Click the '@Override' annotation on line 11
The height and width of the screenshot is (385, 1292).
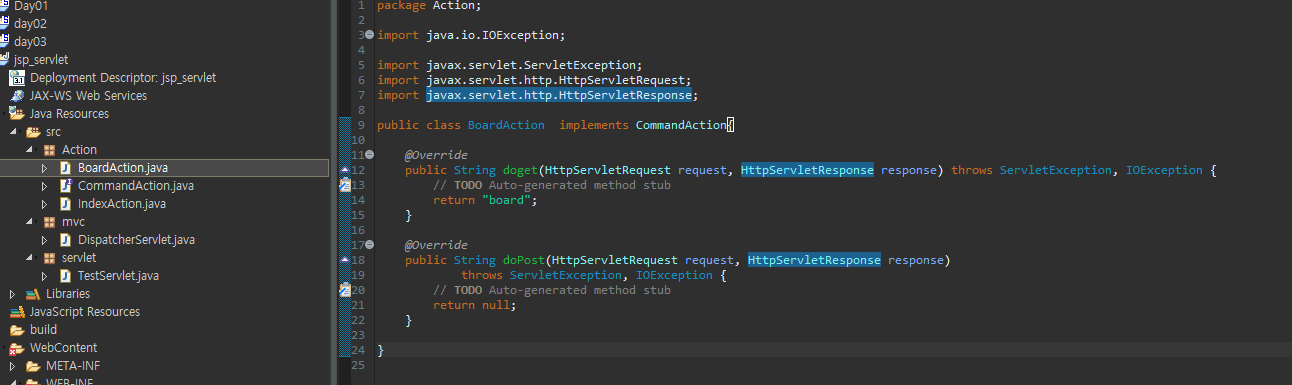[436, 155]
